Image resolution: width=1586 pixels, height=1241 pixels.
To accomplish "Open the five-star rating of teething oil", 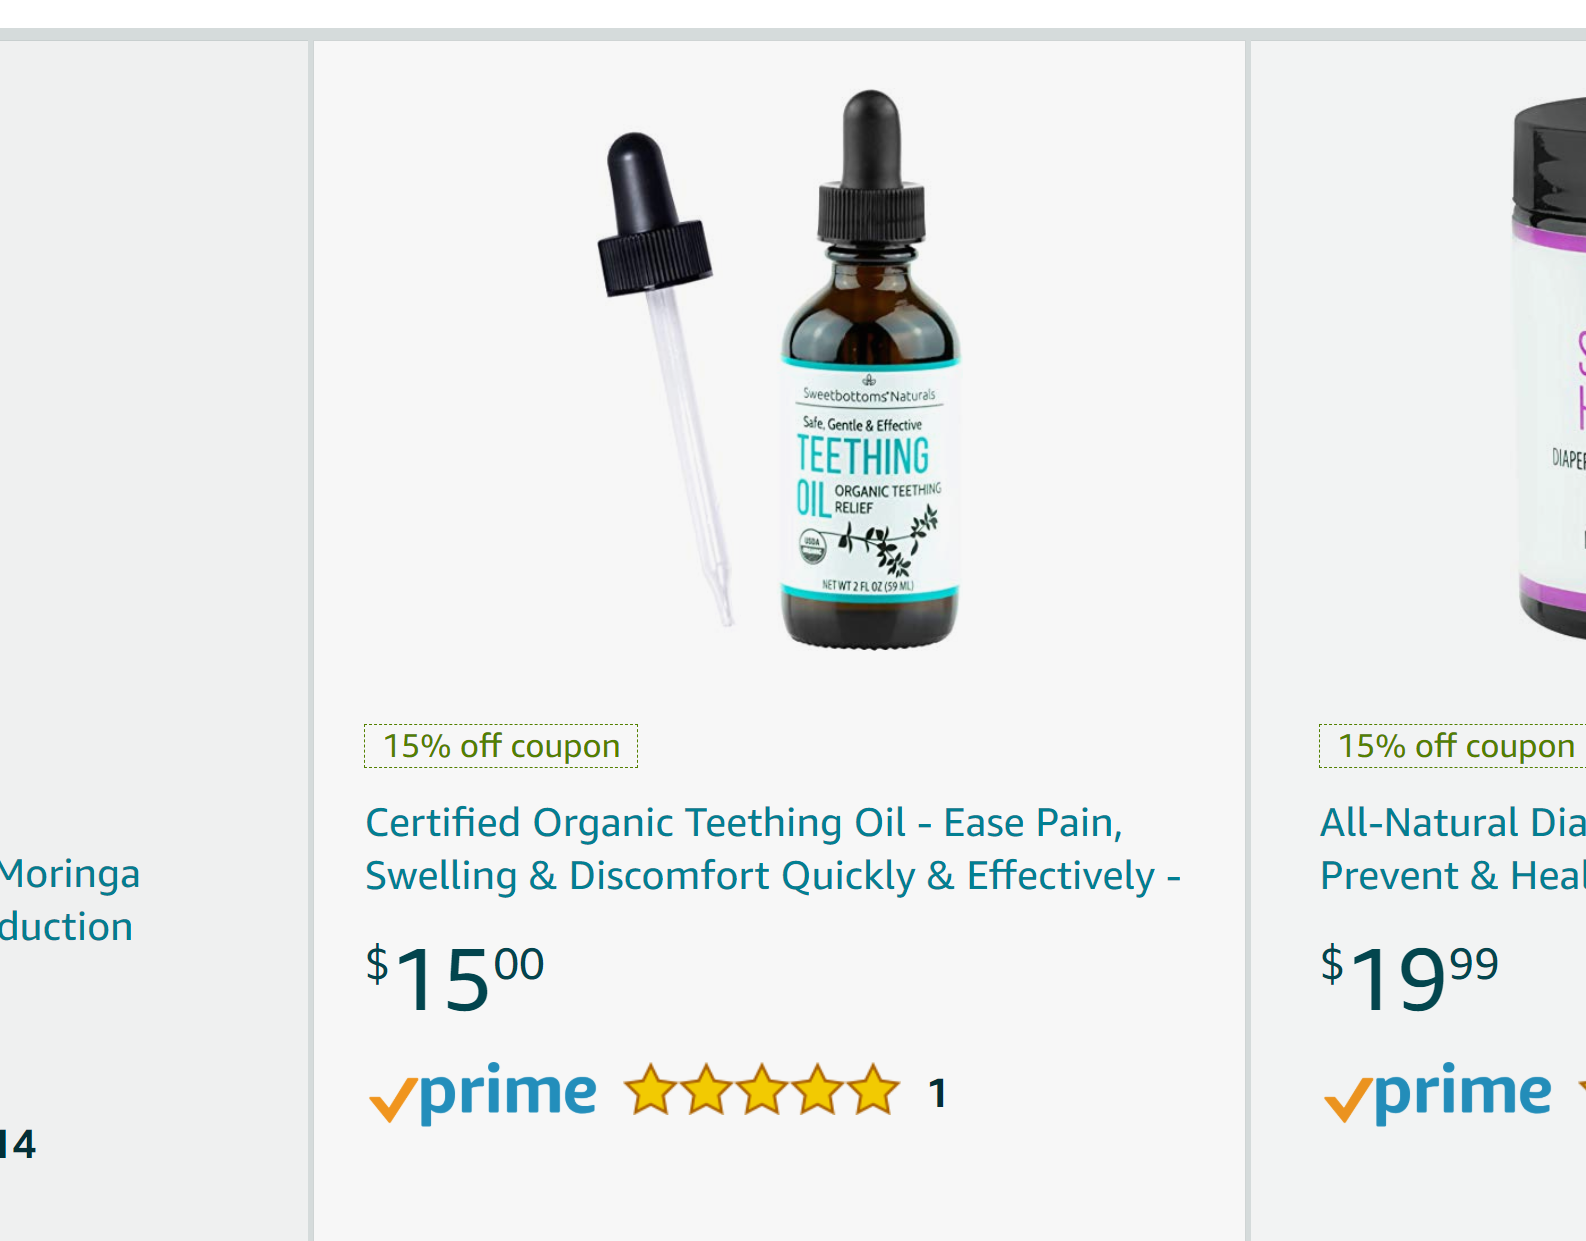I will pos(762,1090).
